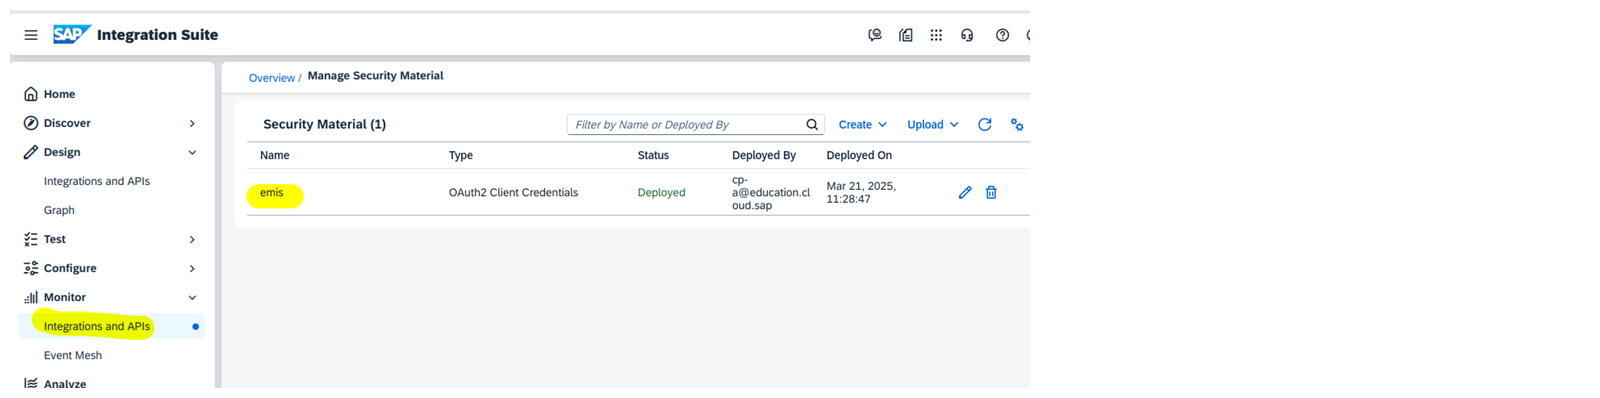Click the cp-a@education.cloud.sap cell
This screenshot has height=398, width=1600.
771,192
